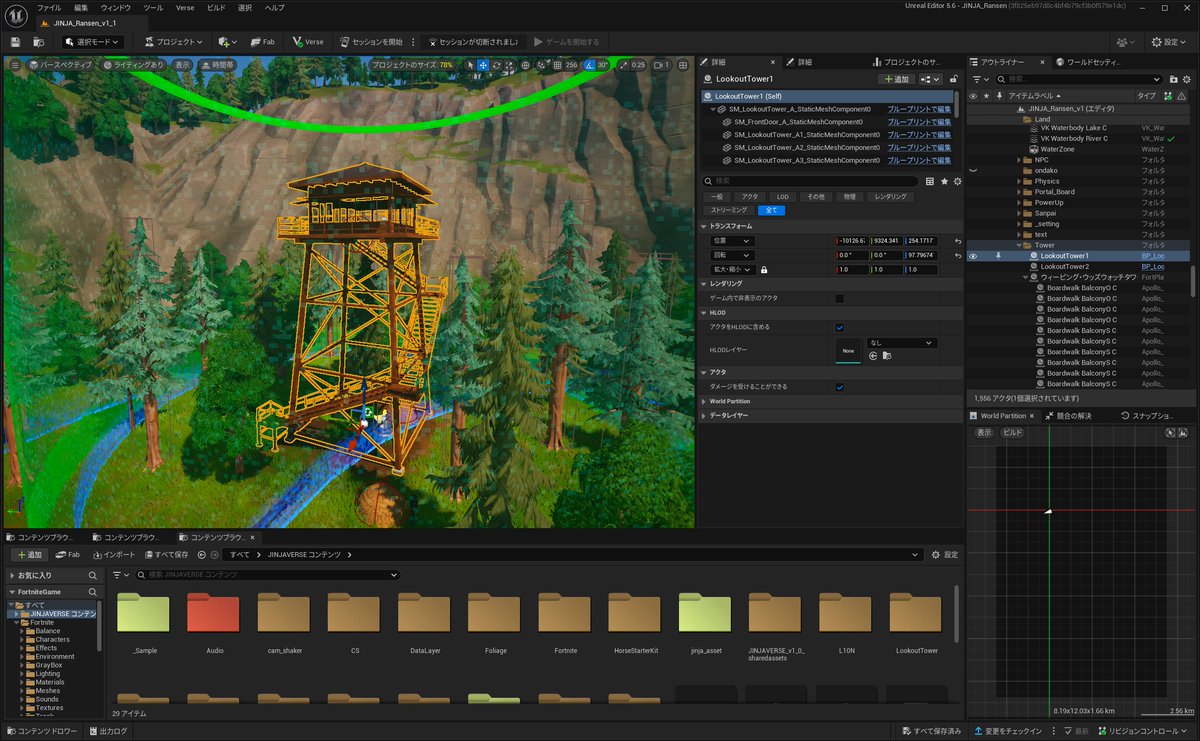1200x741 pixels.
Task: Uncheck the ダメージを受けることができる checkbox
Action: (x=839, y=387)
